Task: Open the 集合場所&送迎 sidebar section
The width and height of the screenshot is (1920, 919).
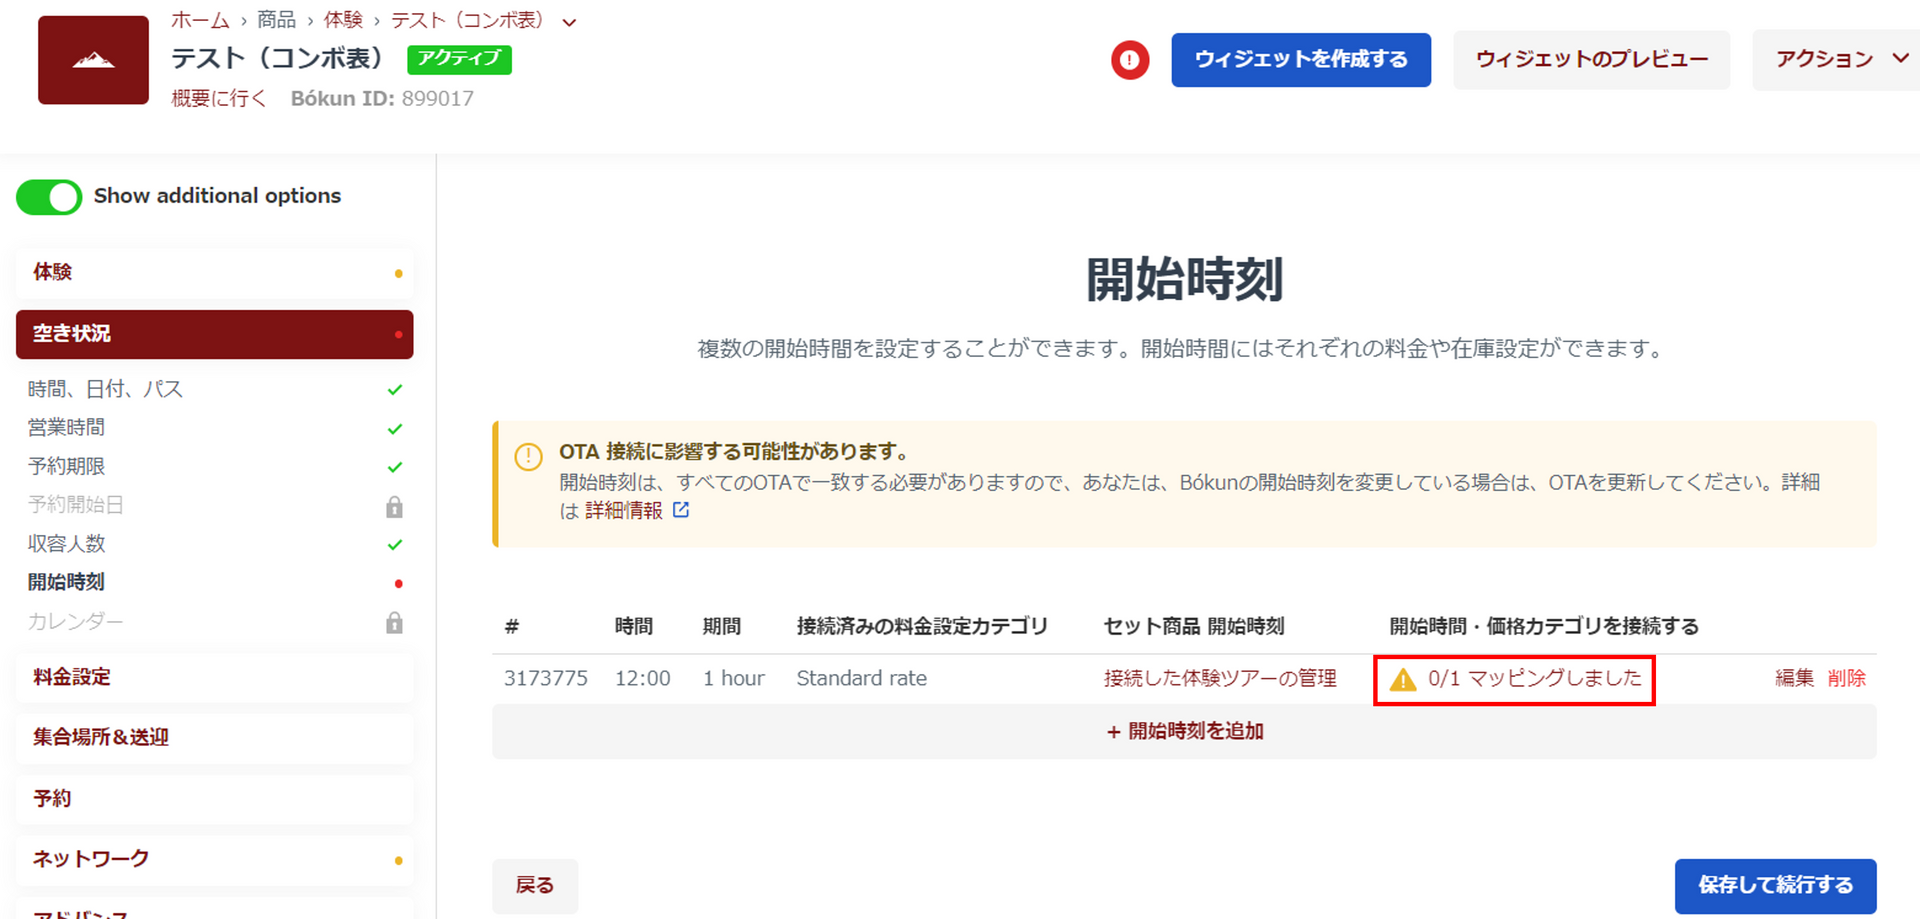Action: pyautogui.click(x=214, y=737)
